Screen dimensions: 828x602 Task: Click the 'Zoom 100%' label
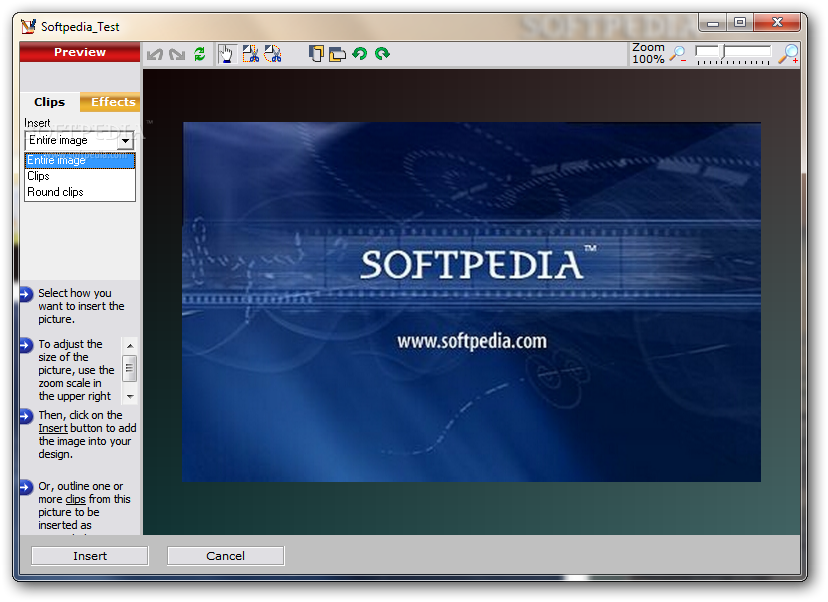click(648, 53)
